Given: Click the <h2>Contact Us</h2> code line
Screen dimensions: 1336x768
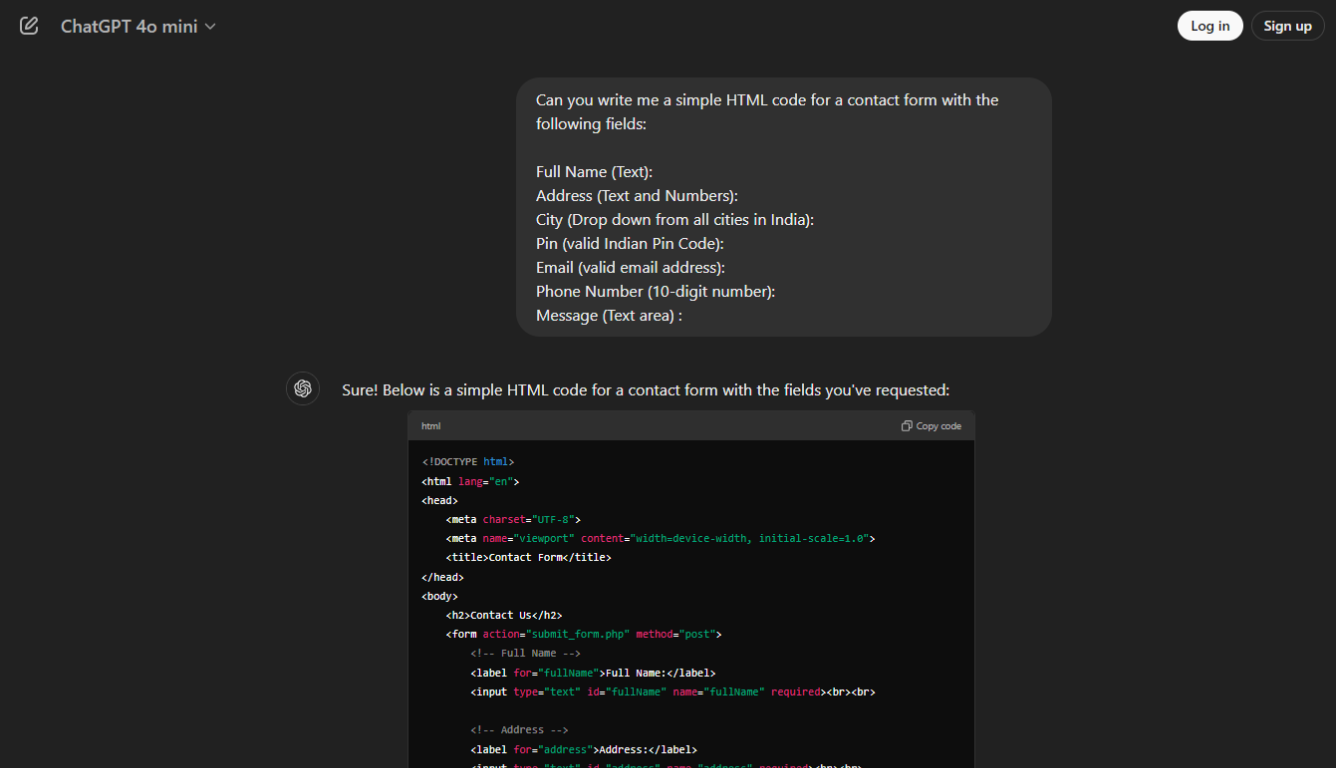Looking at the screenshot, I should coord(504,616).
